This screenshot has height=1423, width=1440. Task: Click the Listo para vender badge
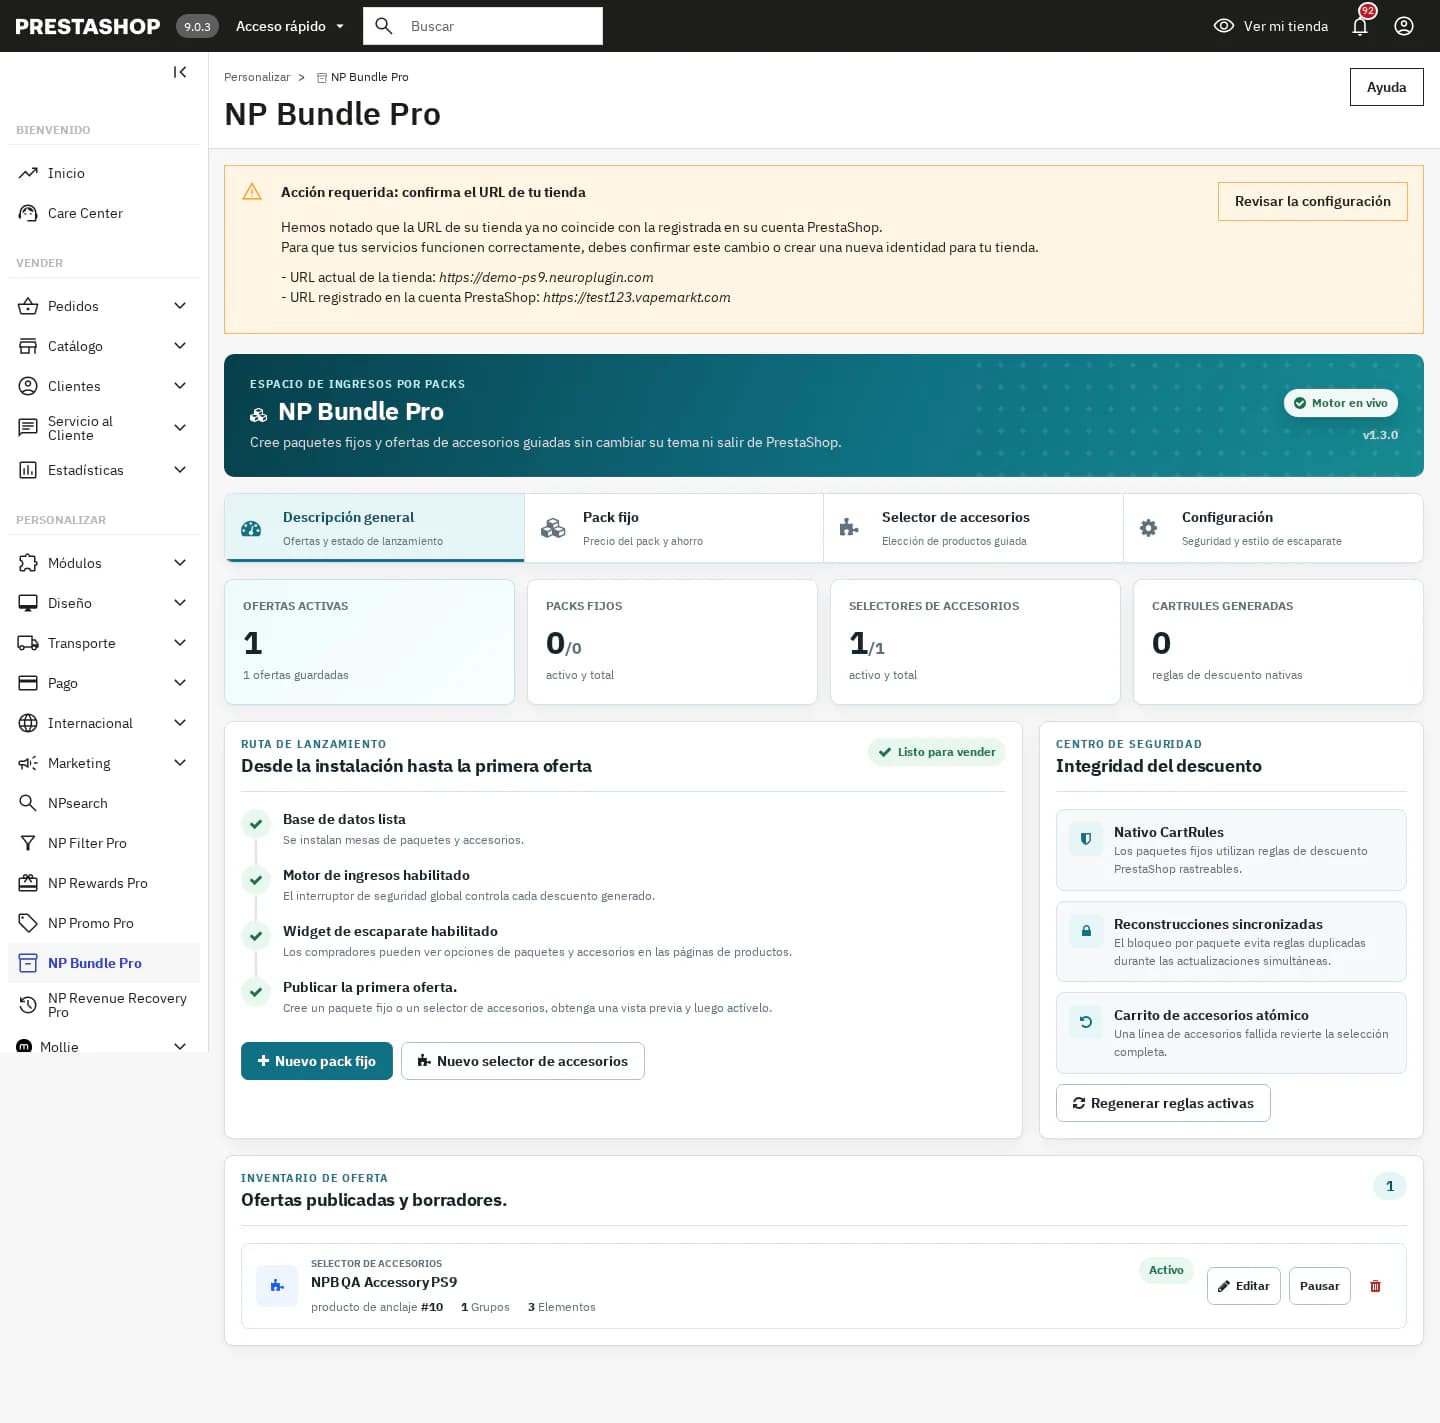coord(936,752)
